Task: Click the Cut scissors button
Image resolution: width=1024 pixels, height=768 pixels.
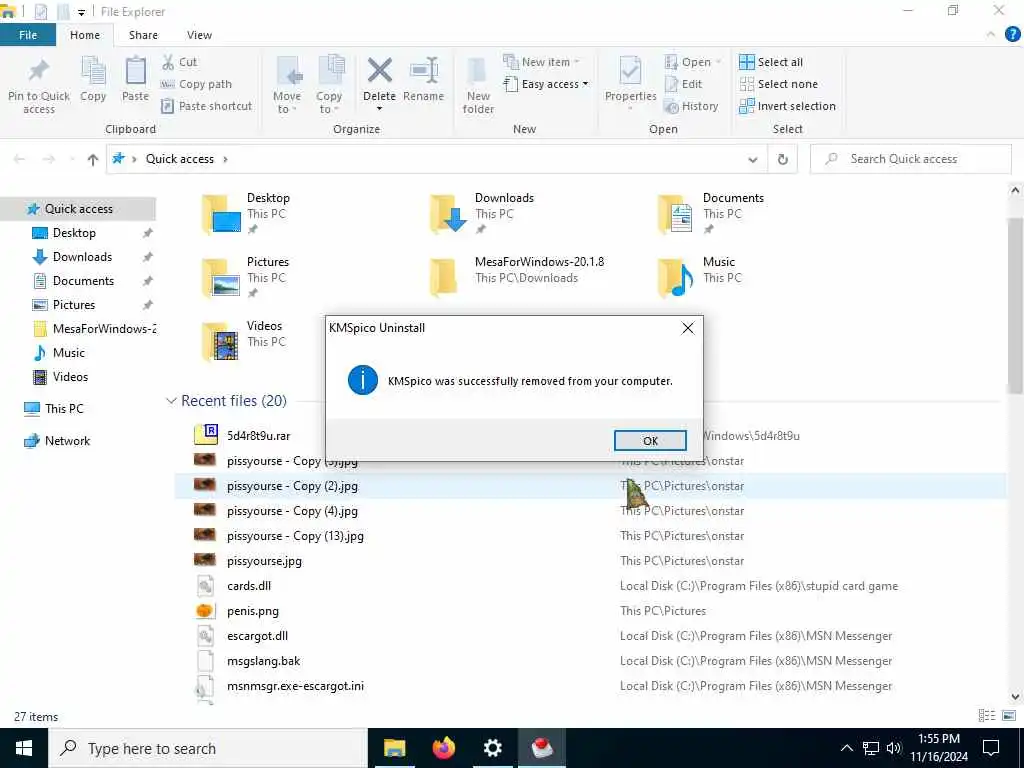Action: pos(179,62)
